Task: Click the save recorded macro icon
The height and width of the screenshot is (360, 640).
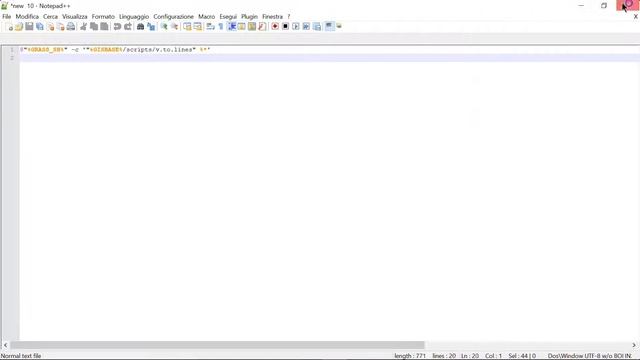Action: [317, 27]
